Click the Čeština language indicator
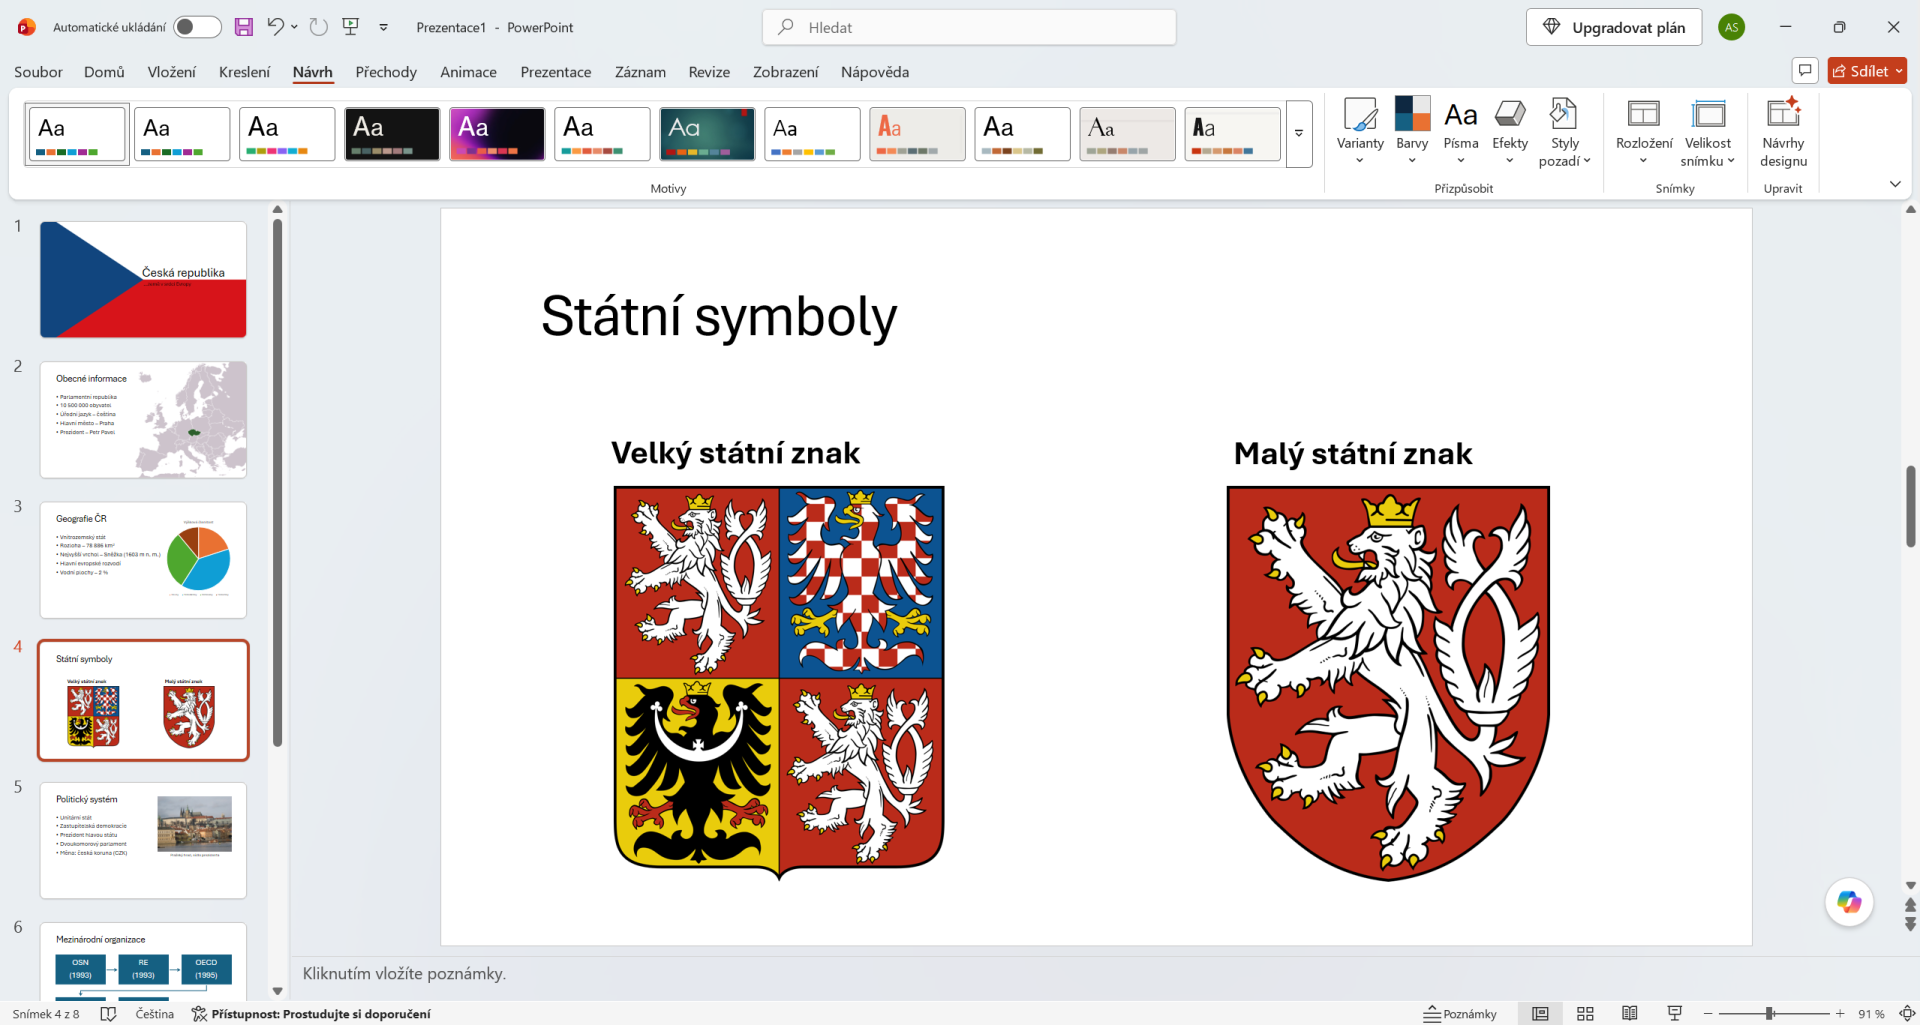 click(155, 1013)
